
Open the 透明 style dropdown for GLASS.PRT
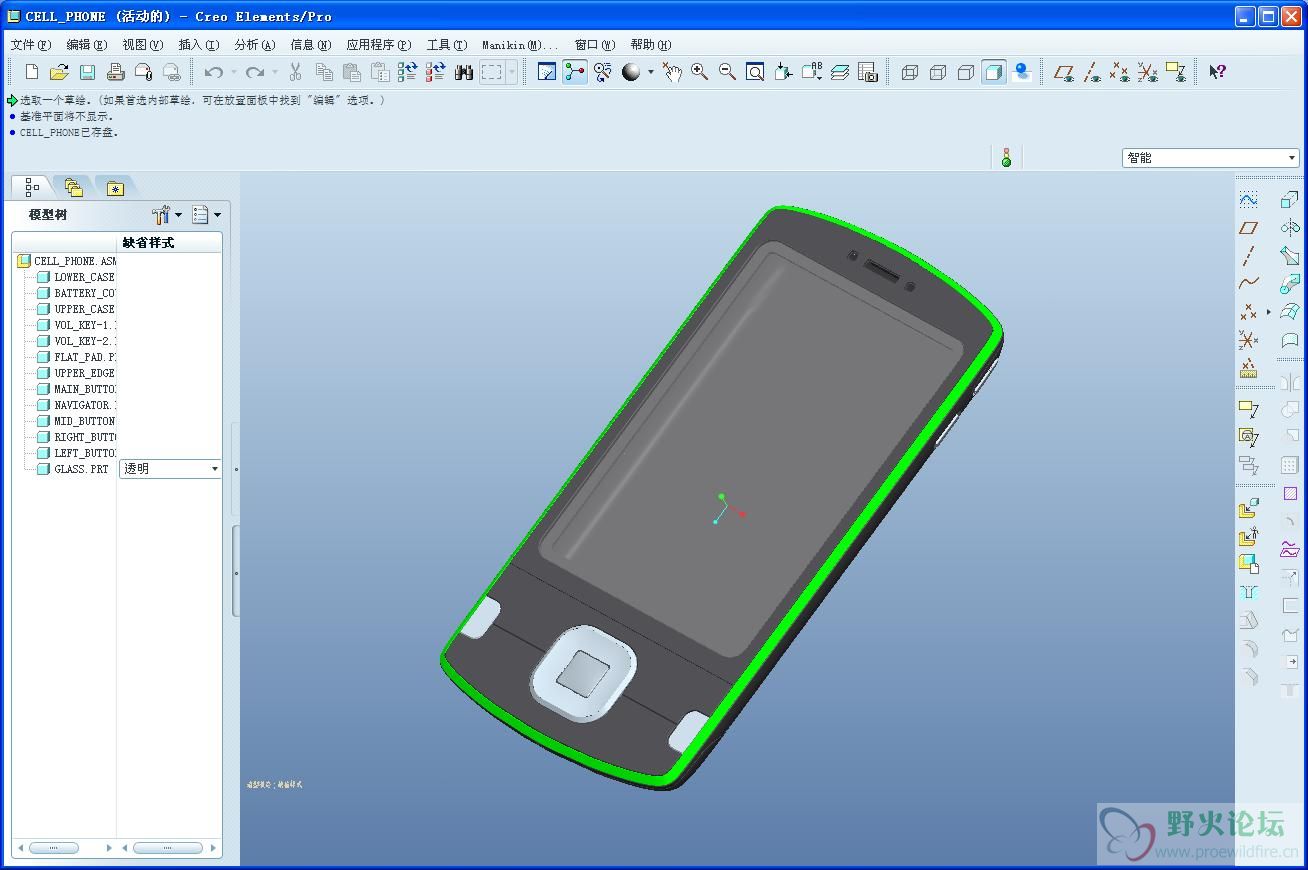(x=170, y=469)
